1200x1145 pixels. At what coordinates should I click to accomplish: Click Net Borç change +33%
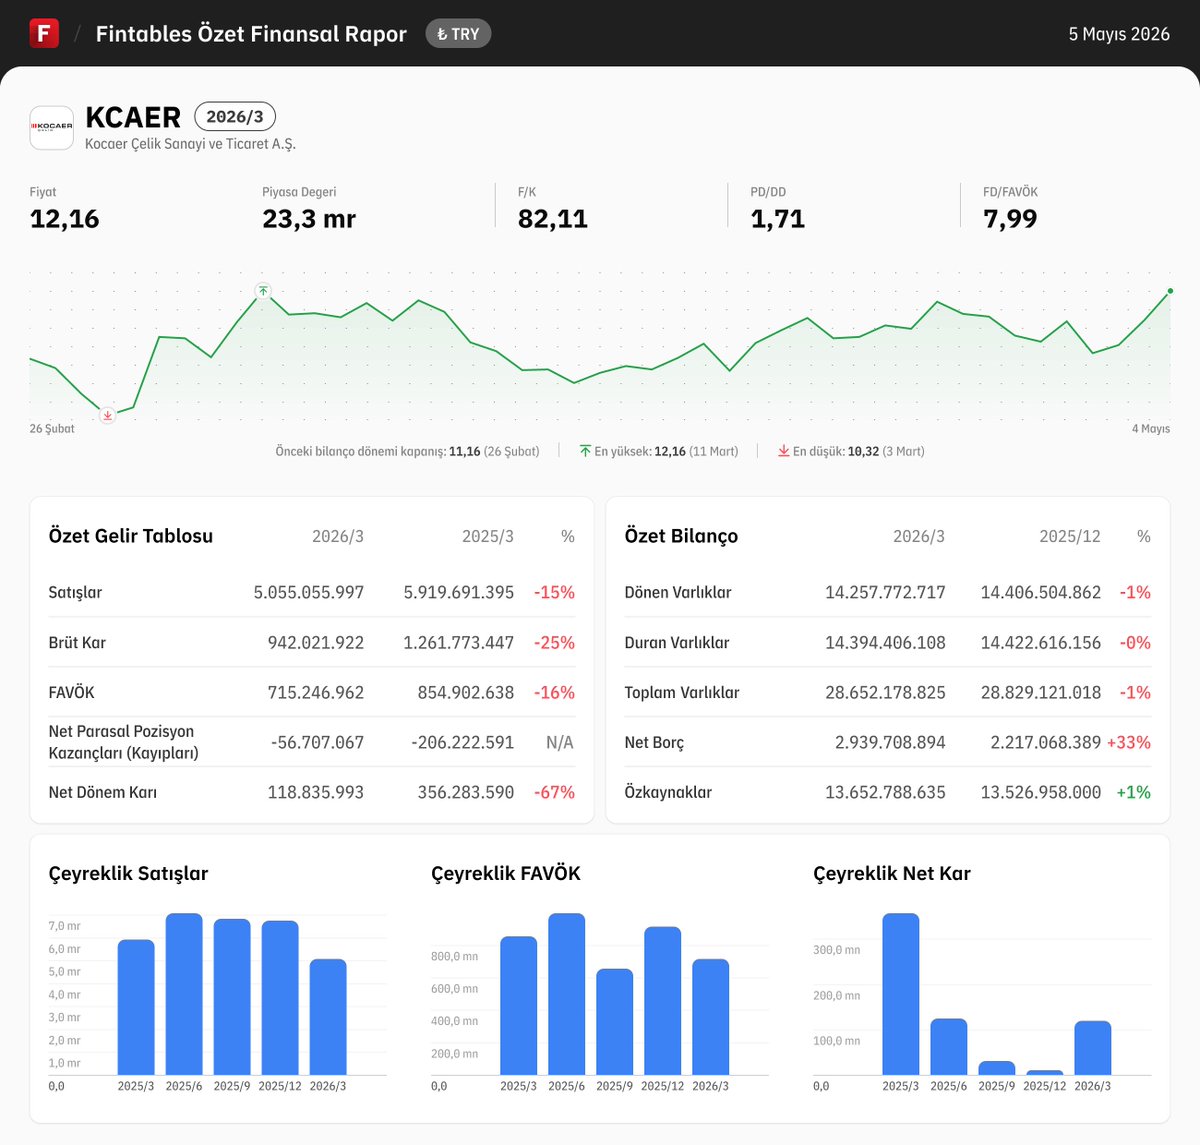(1129, 743)
